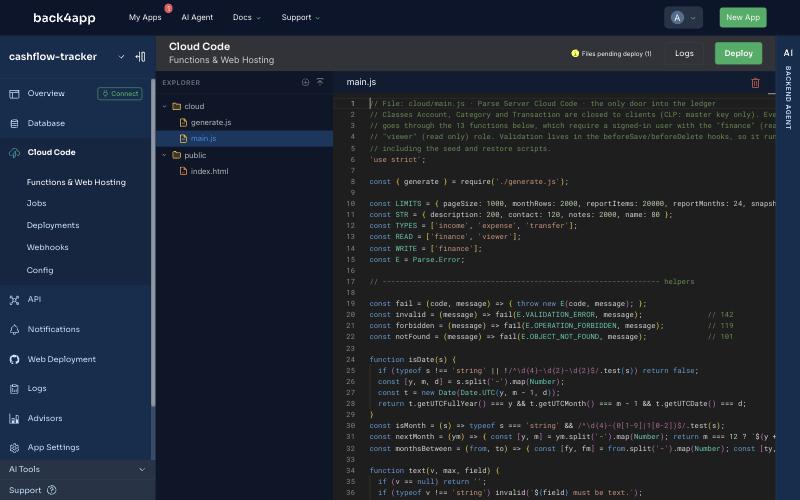800x500 pixels.
Task: Select Functions & Web Hosting submenu item
Action: coord(76,182)
